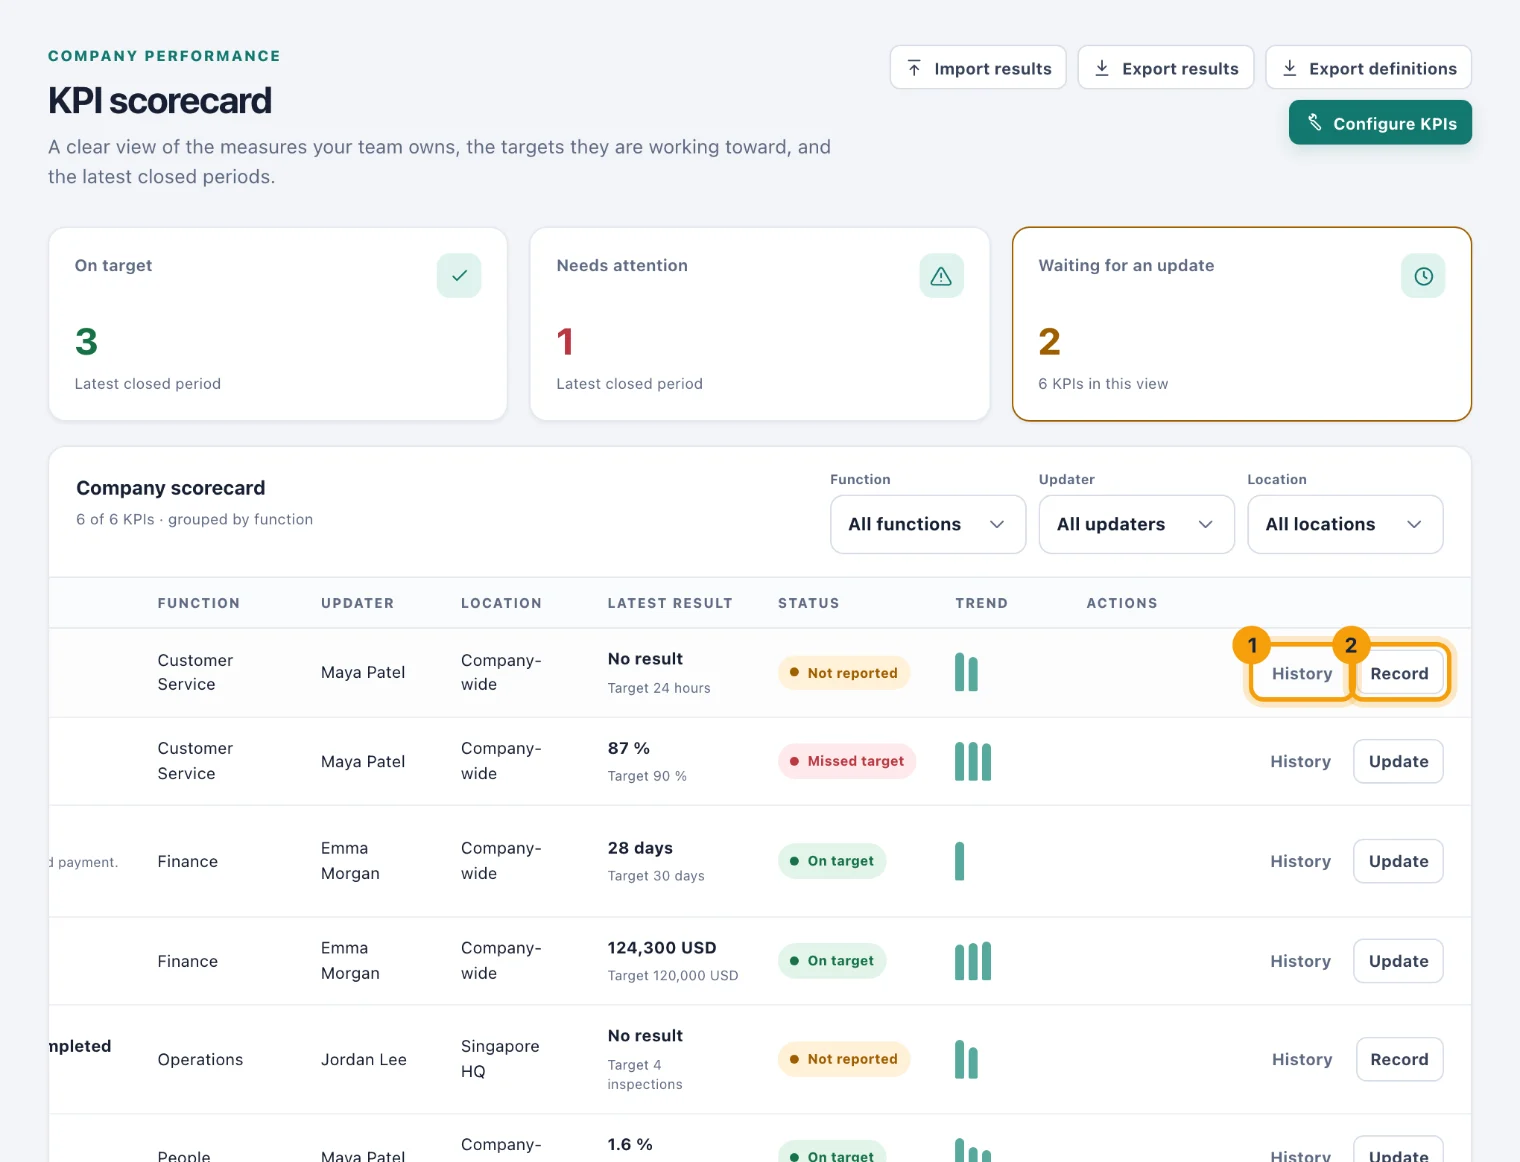Click Record in the Jordan Lee row

[x=1399, y=1059]
